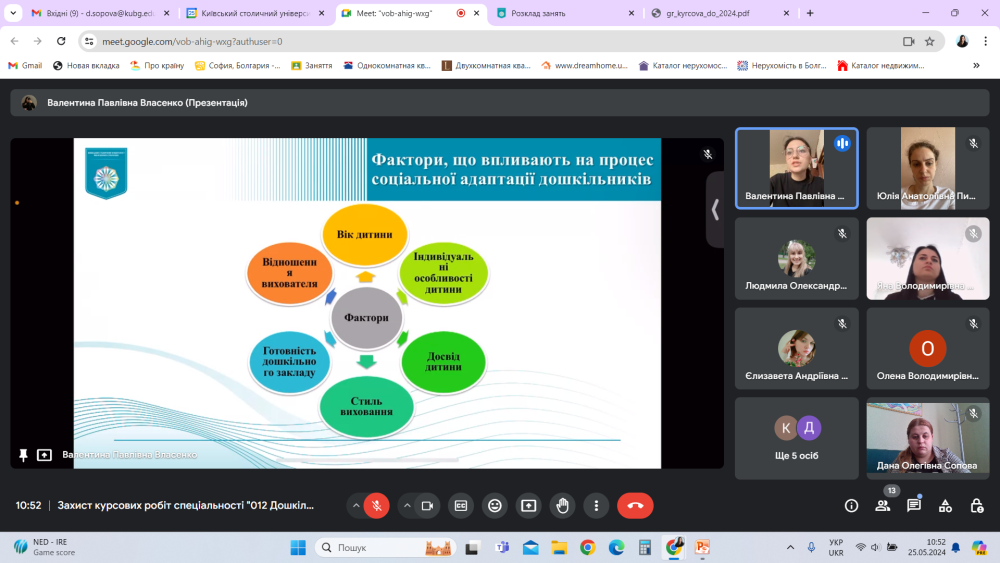Unmute the microphone in Meet
This screenshot has height=563, width=1000.
377,506
